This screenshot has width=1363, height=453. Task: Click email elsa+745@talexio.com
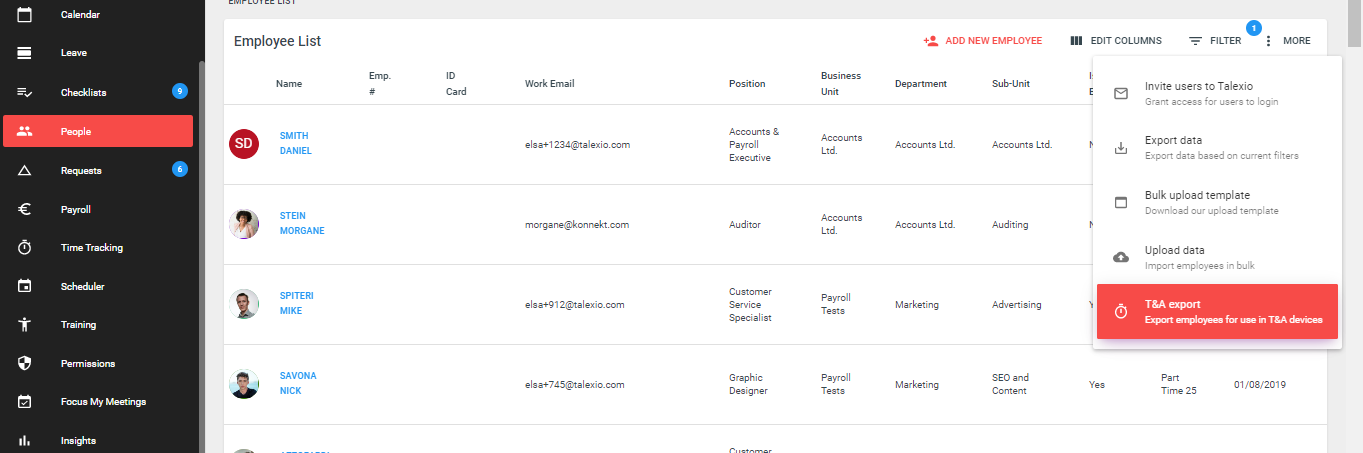(575, 384)
